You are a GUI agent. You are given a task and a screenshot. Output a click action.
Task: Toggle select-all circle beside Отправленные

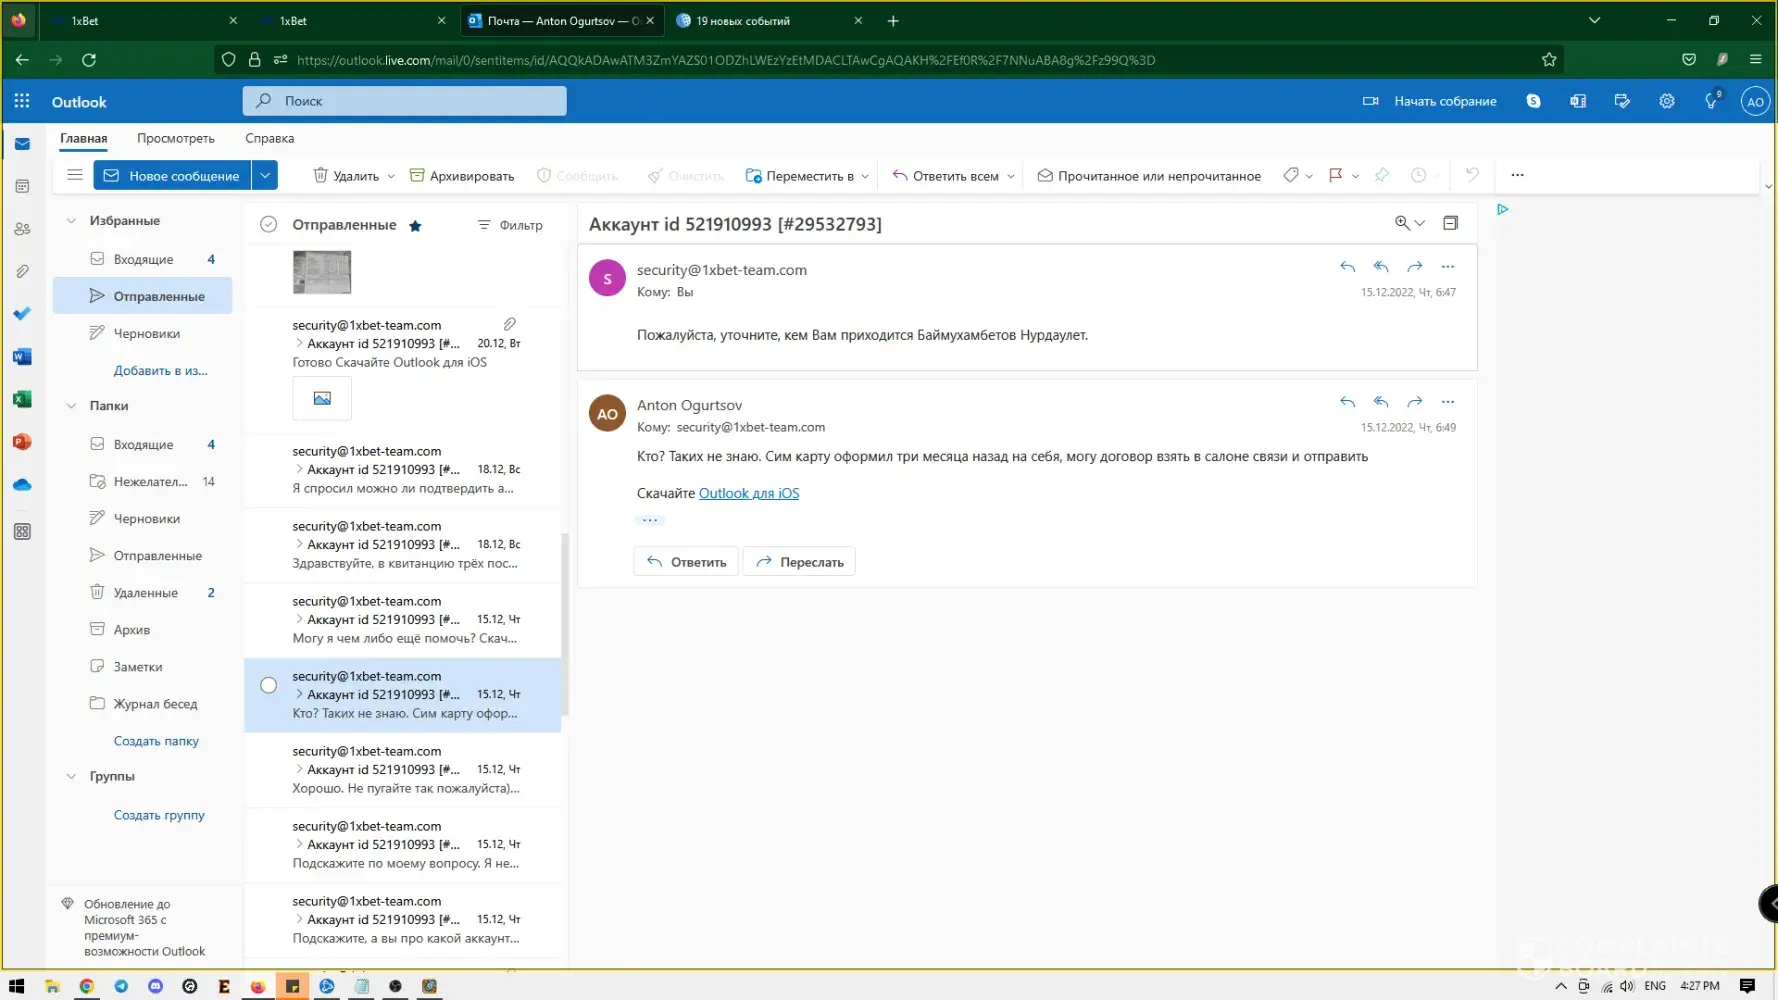268,225
